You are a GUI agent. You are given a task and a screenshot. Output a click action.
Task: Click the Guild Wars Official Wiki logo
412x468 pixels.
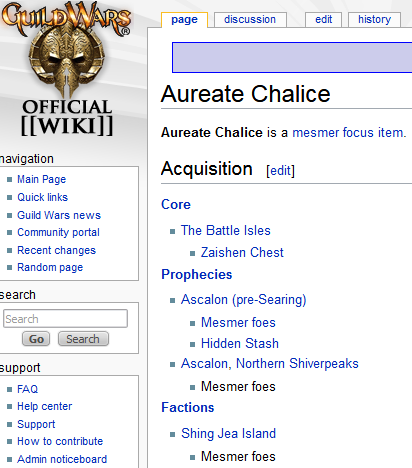click(67, 69)
